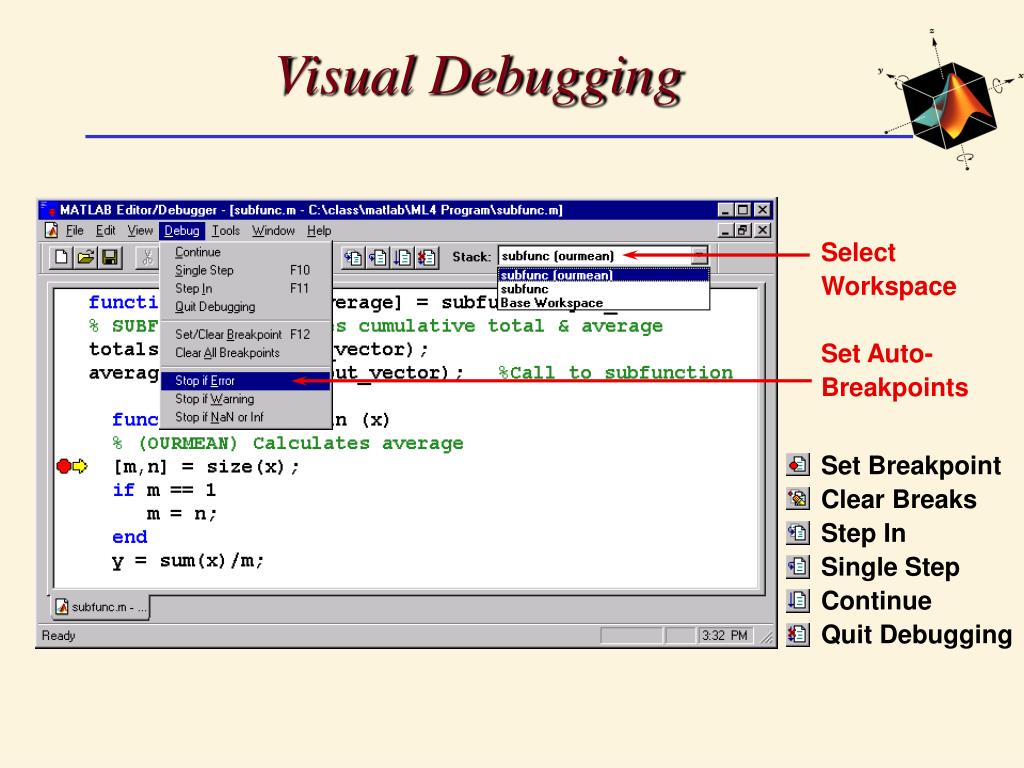The width and height of the screenshot is (1024, 768).
Task: Click the code line 'if m == 1'
Action: [x=164, y=490]
